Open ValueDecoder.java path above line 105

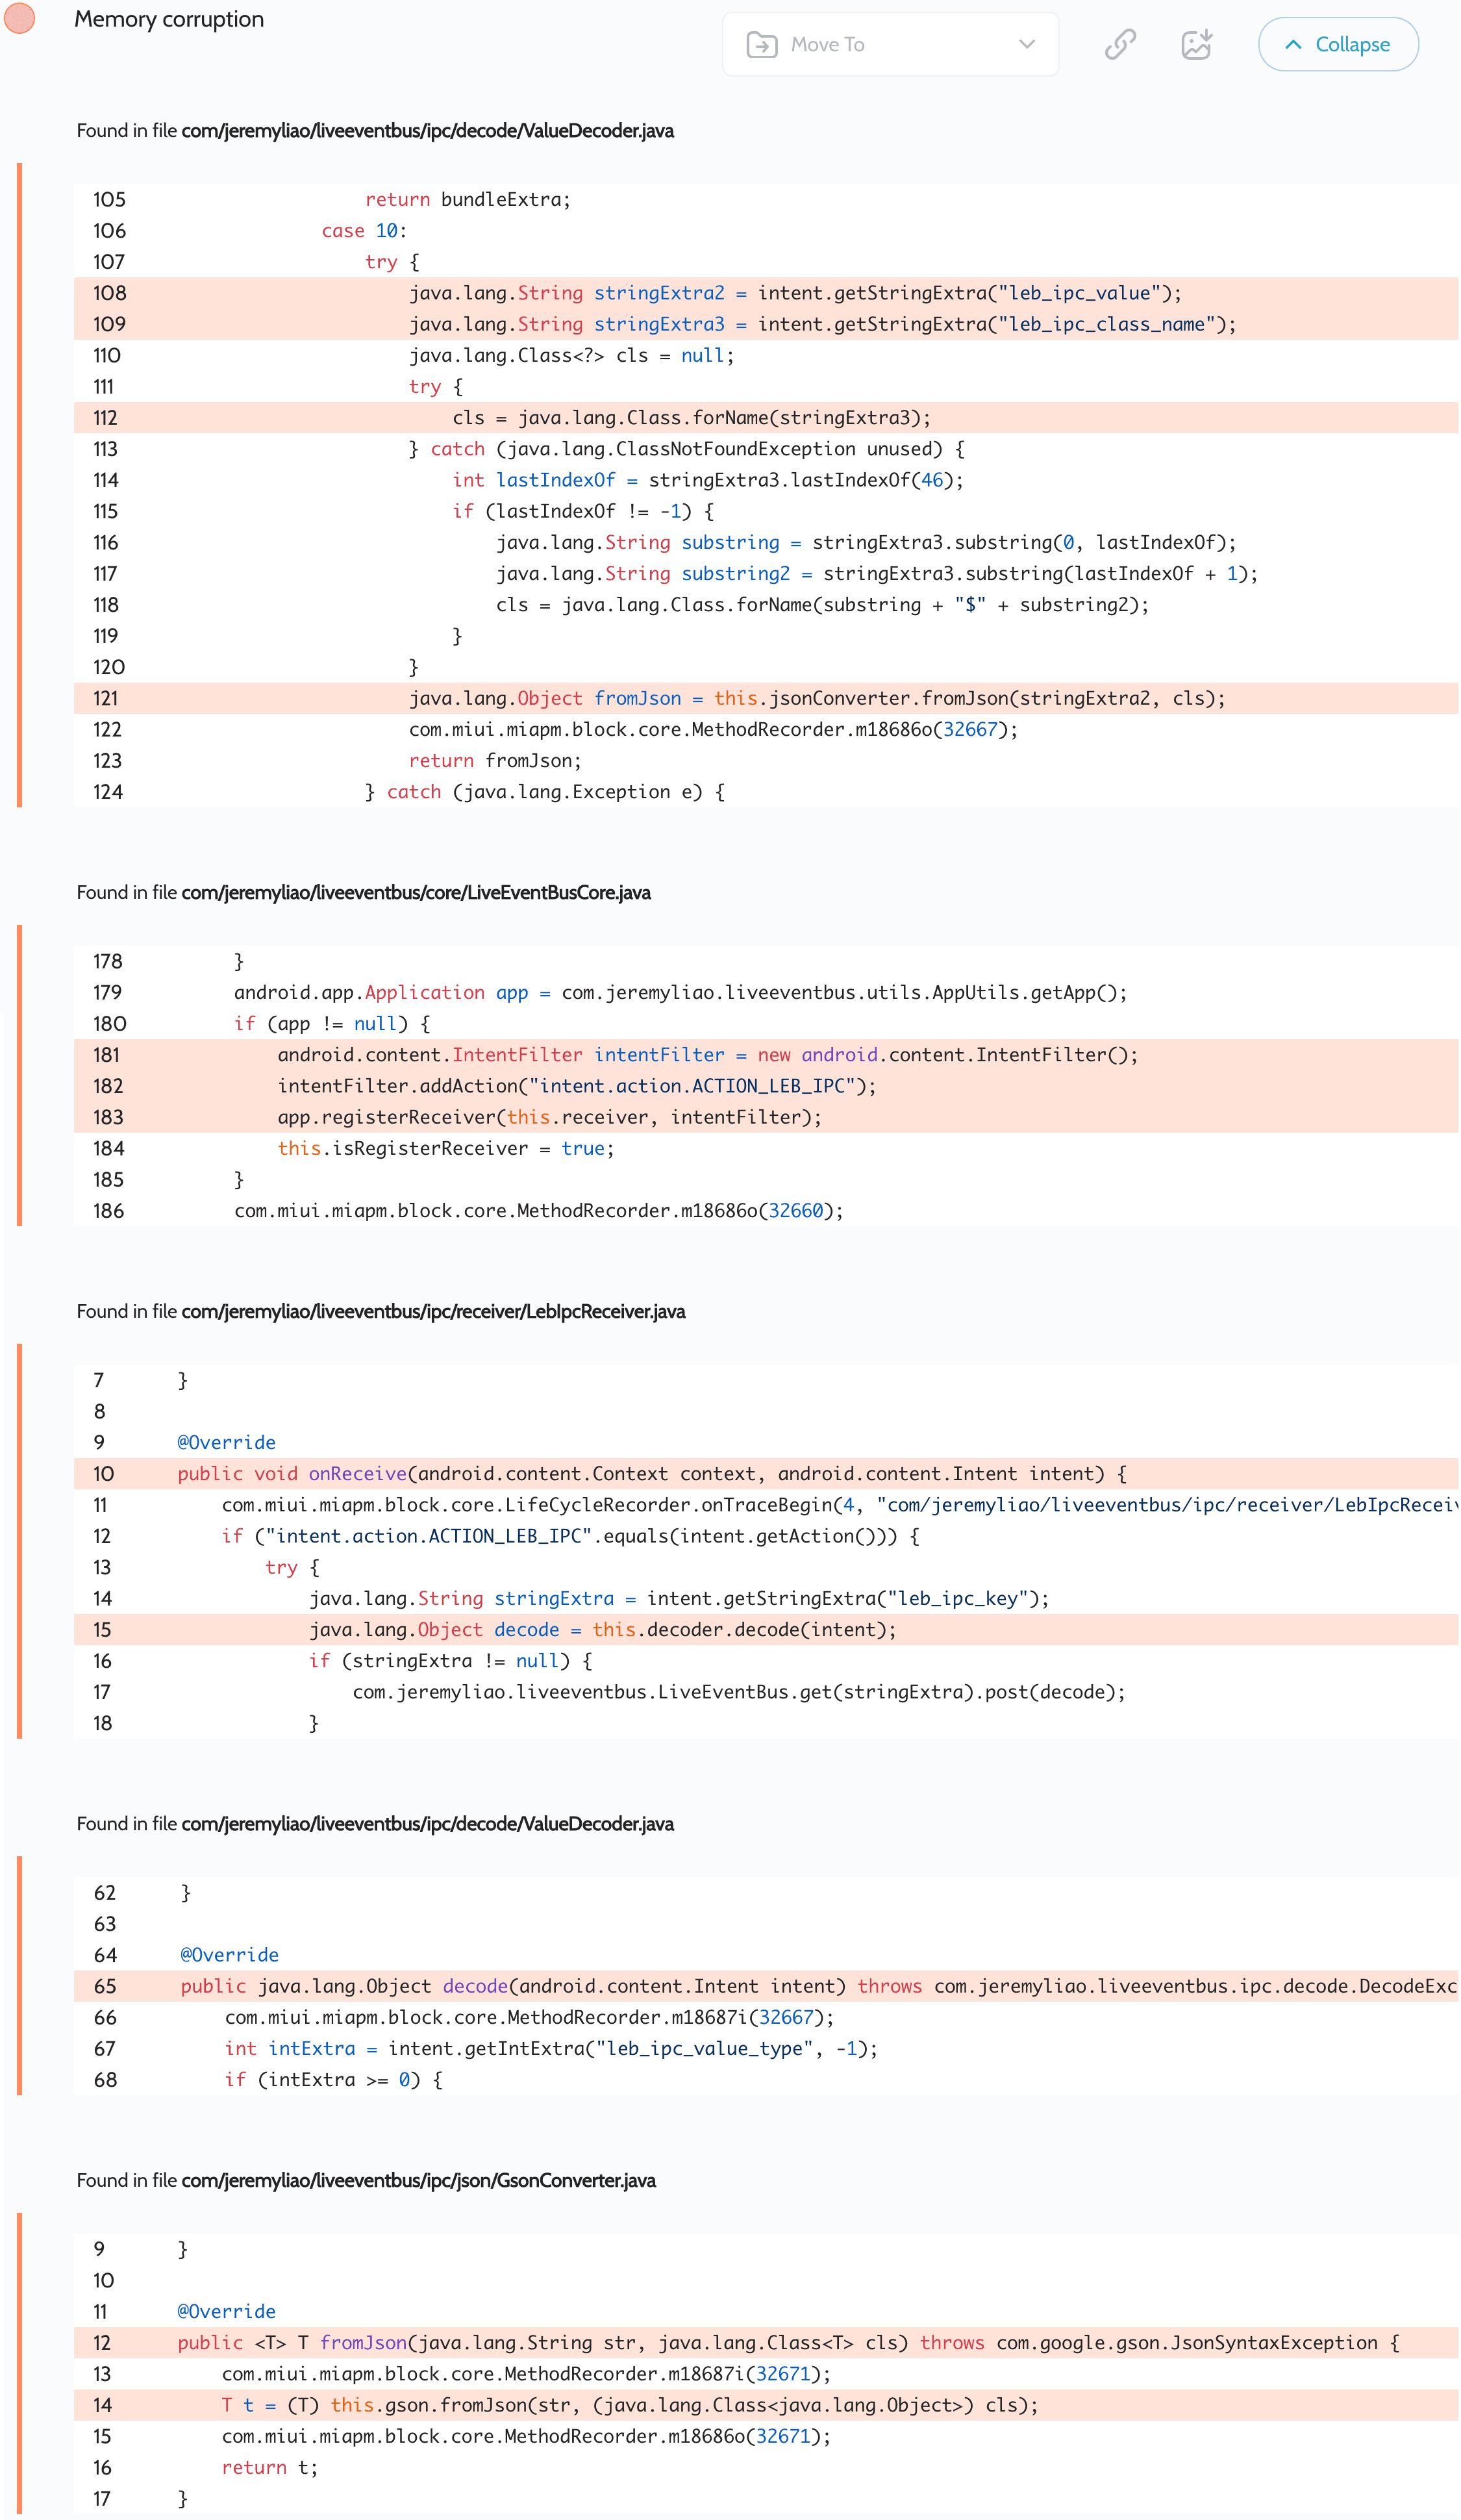(x=427, y=131)
